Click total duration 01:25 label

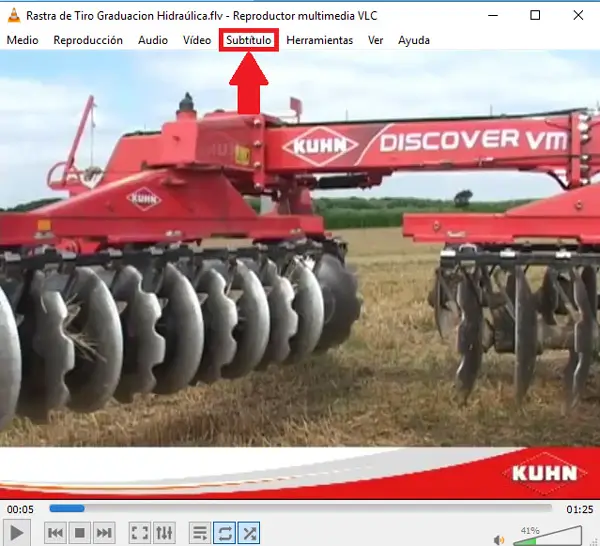point(580,509)
